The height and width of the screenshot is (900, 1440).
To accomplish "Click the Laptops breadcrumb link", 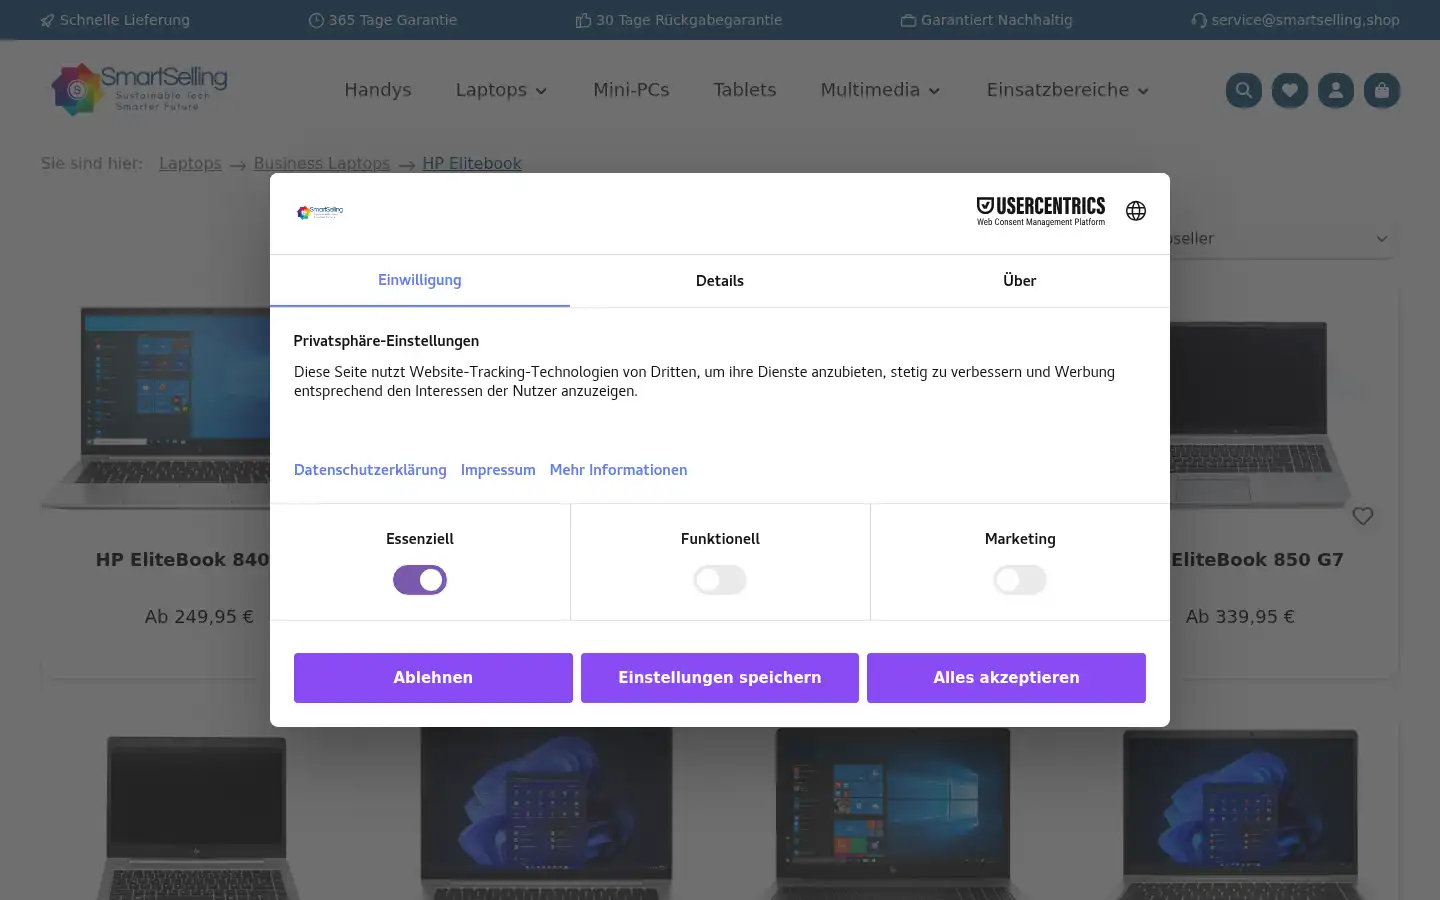I will click(x=190, y=163).
